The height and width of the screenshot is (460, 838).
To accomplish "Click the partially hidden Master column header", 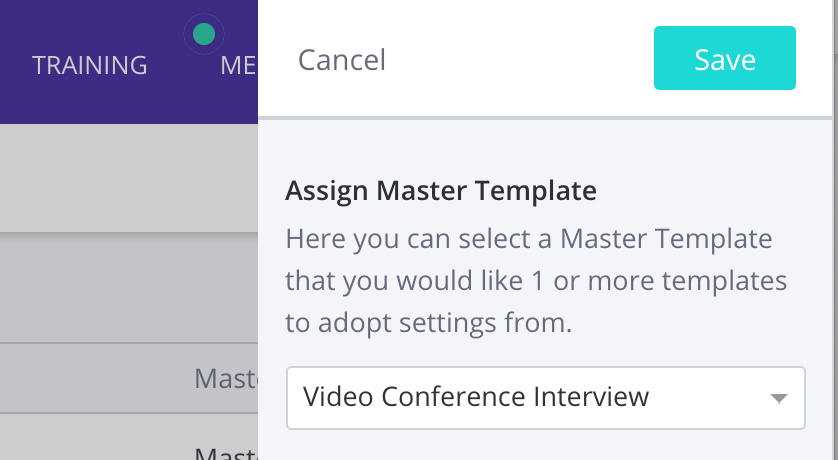I will (225, 378).
